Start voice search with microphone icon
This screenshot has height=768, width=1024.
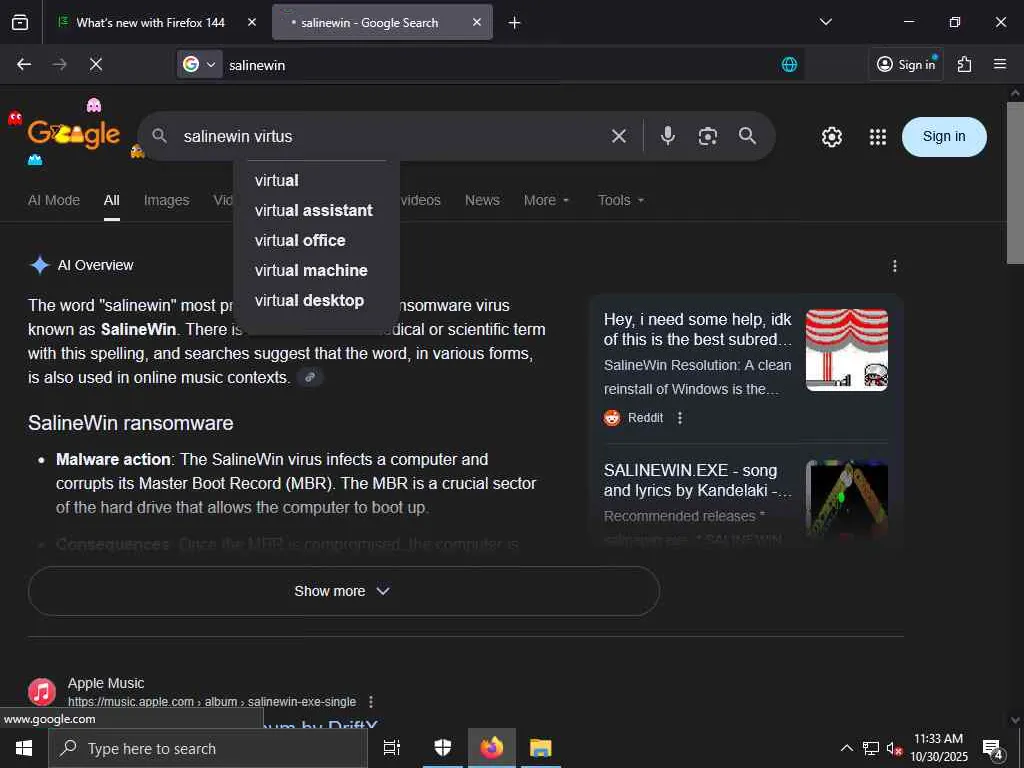(667, 136)
